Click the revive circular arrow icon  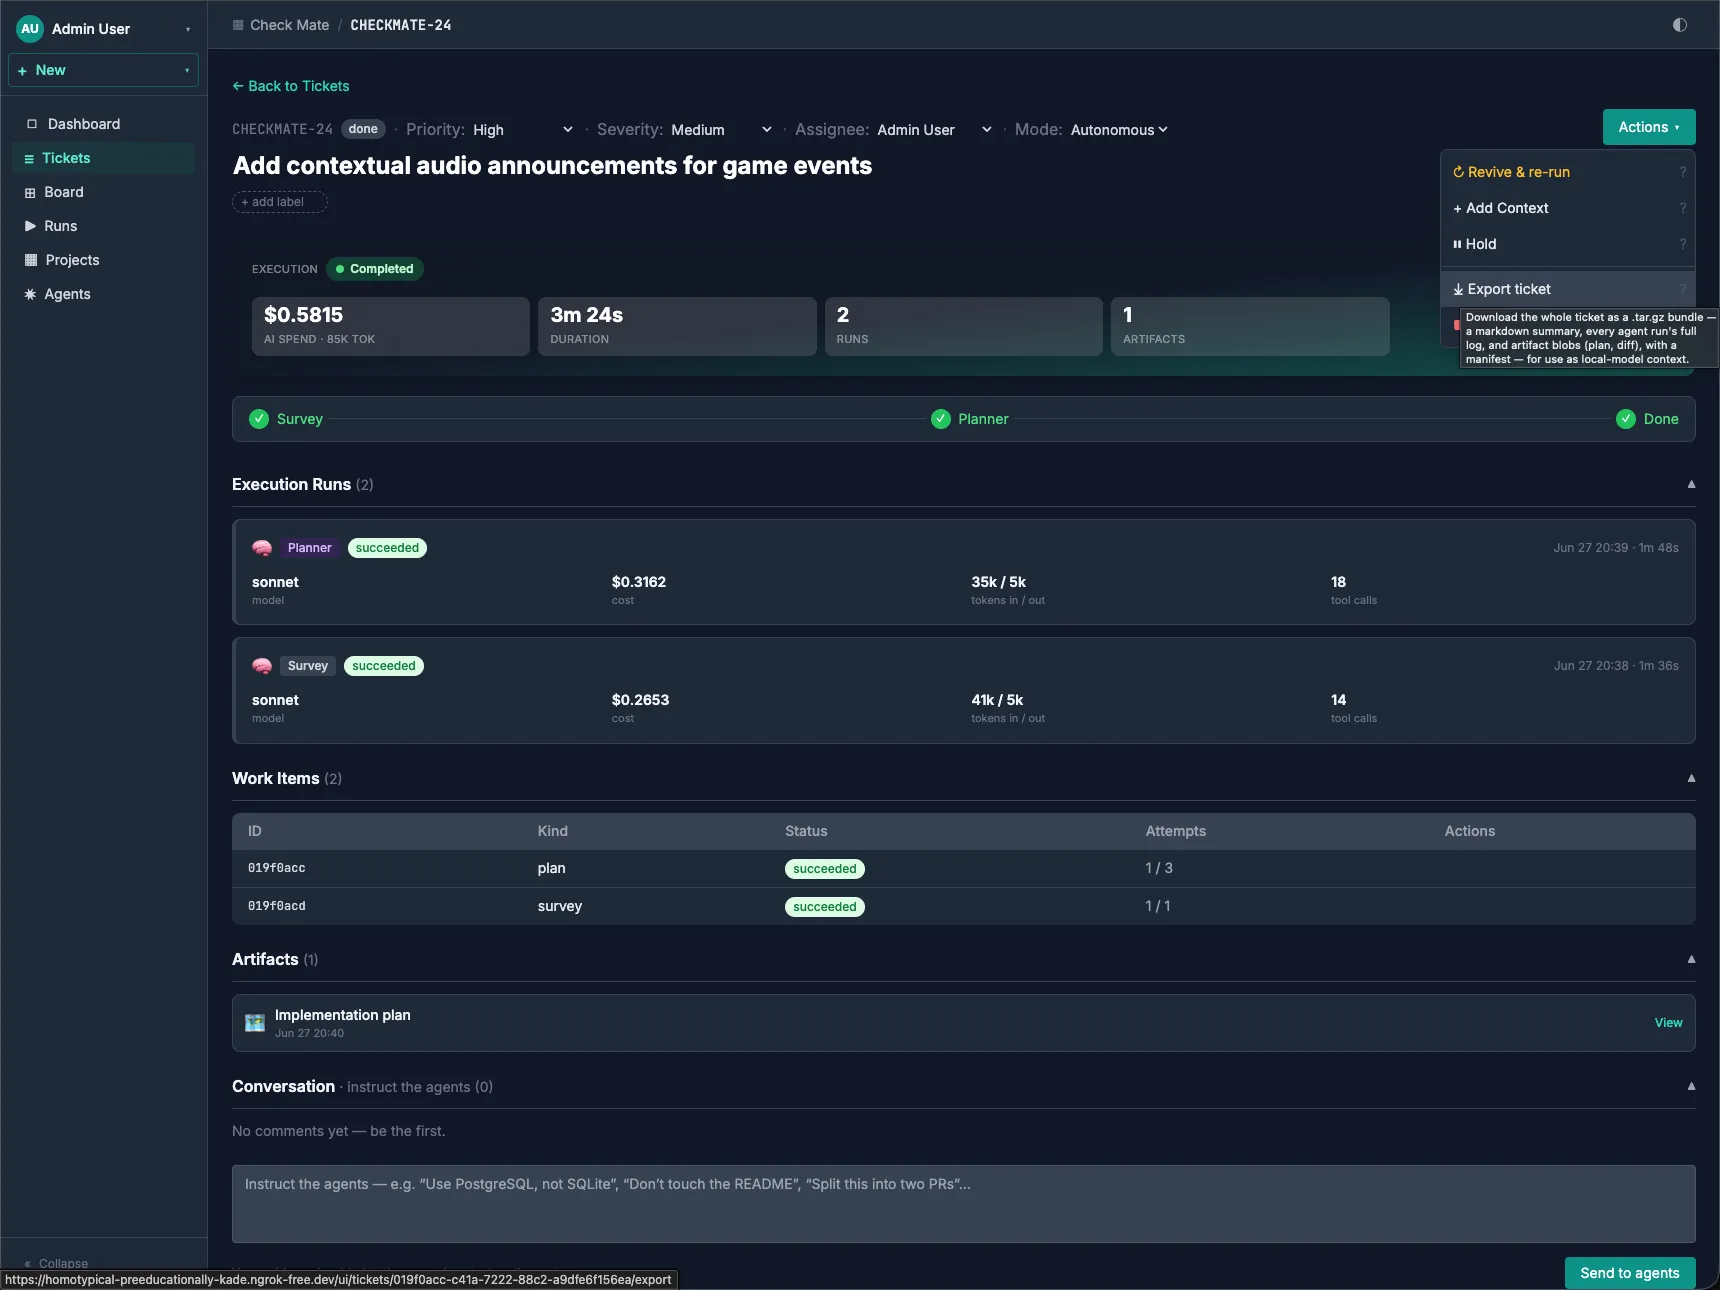coord(1458,172)
